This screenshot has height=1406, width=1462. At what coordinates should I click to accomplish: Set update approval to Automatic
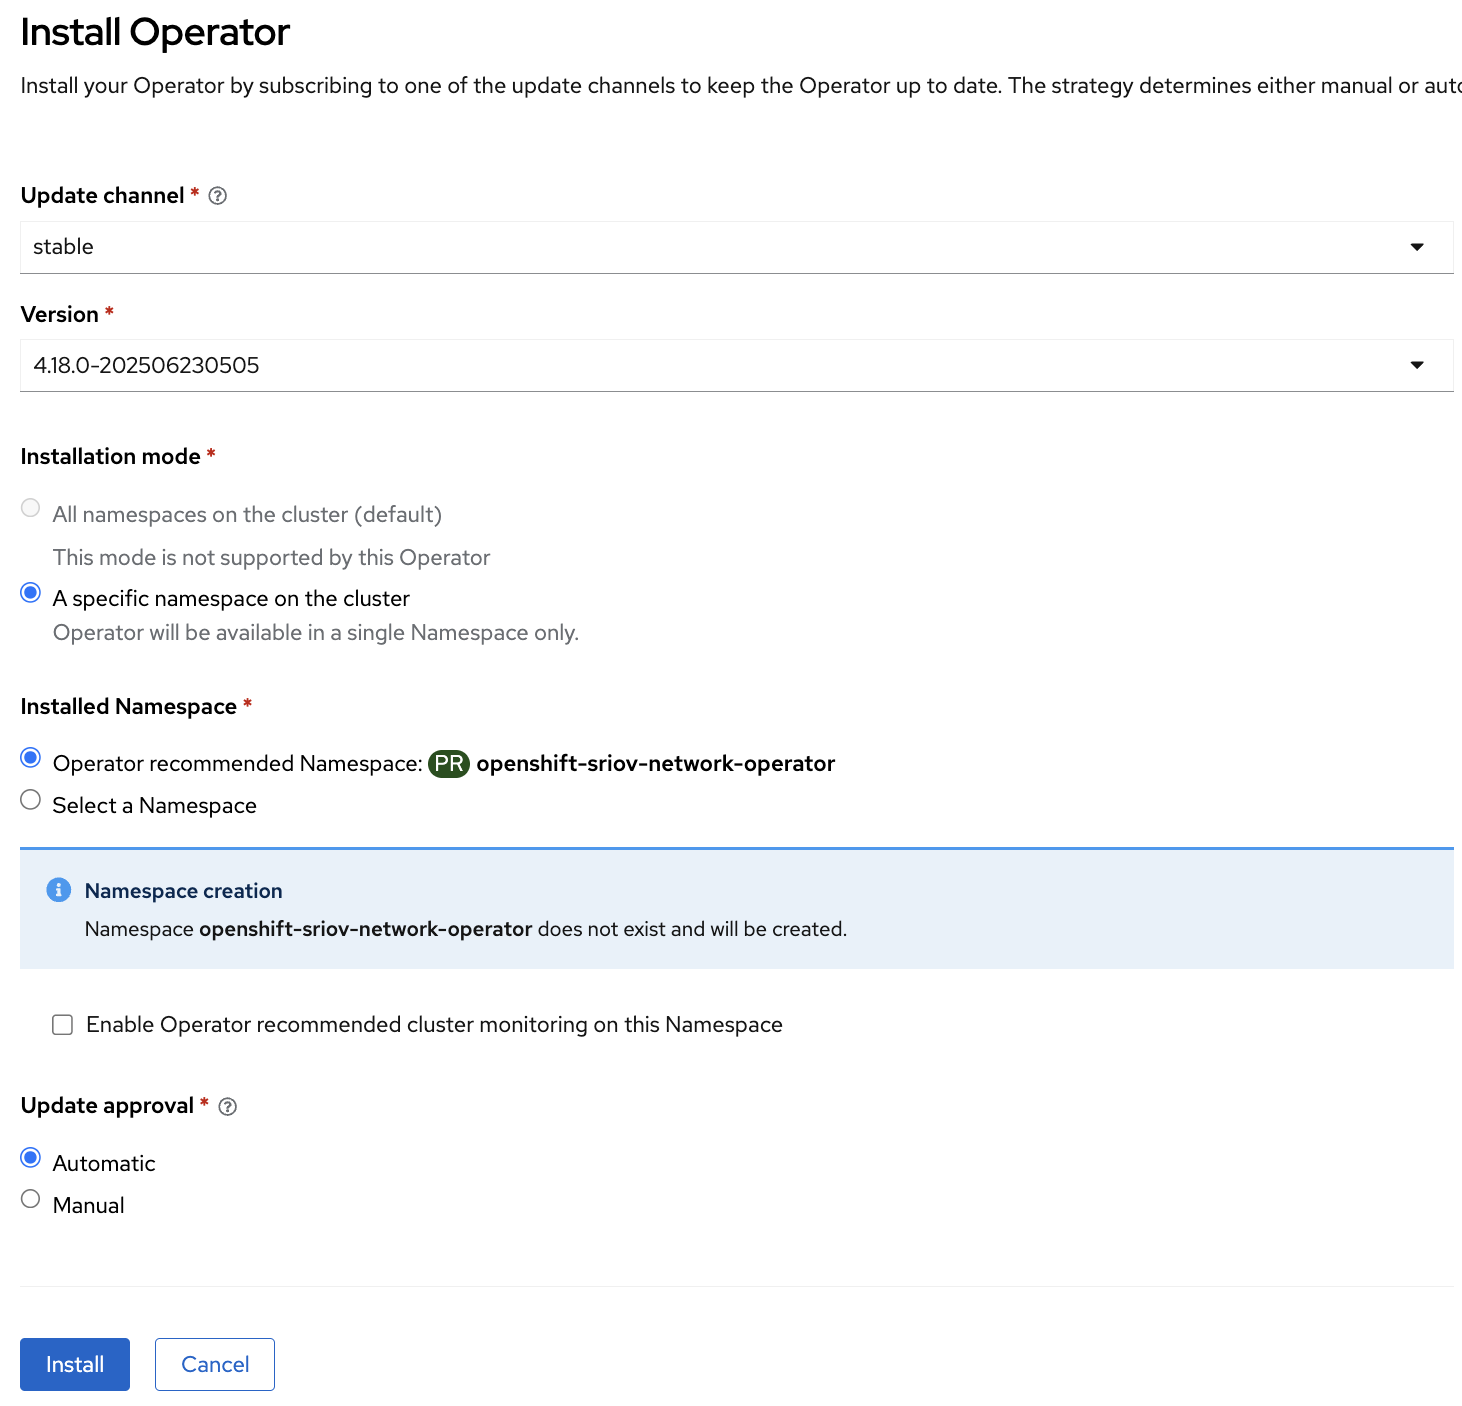tap(31, 1158)
